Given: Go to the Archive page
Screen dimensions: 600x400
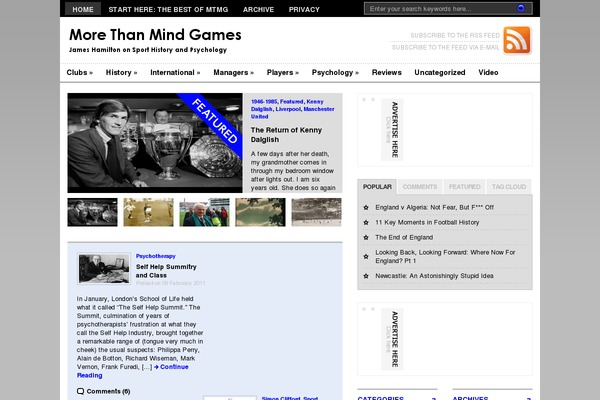Looking at the screenshot, I should coord(258,9).
